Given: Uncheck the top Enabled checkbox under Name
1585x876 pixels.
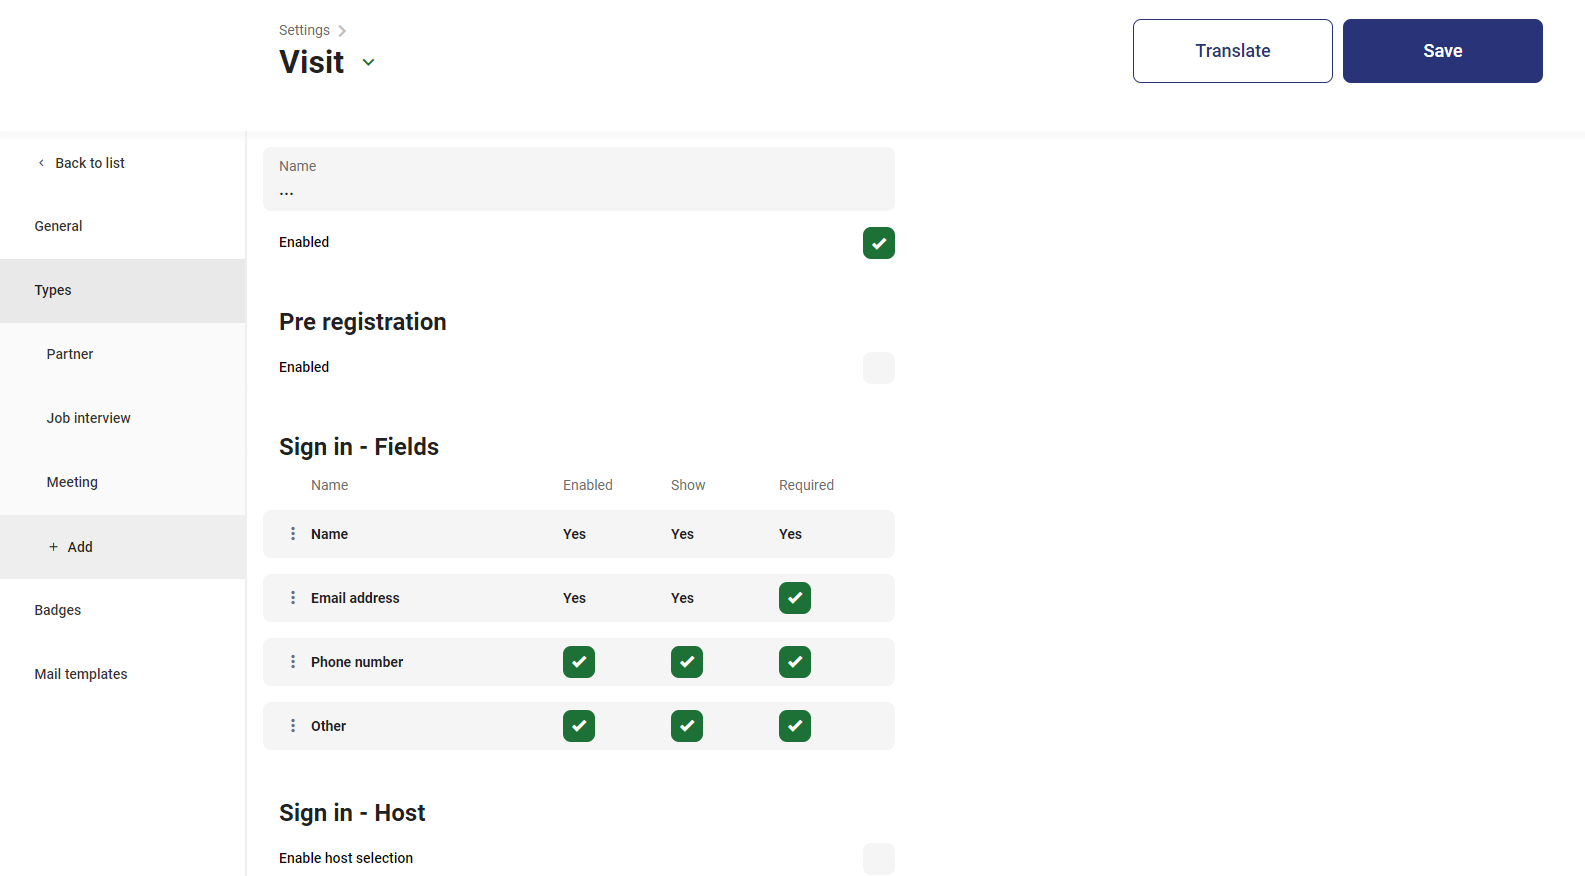Looking at the screenshot, I should 878,243.
